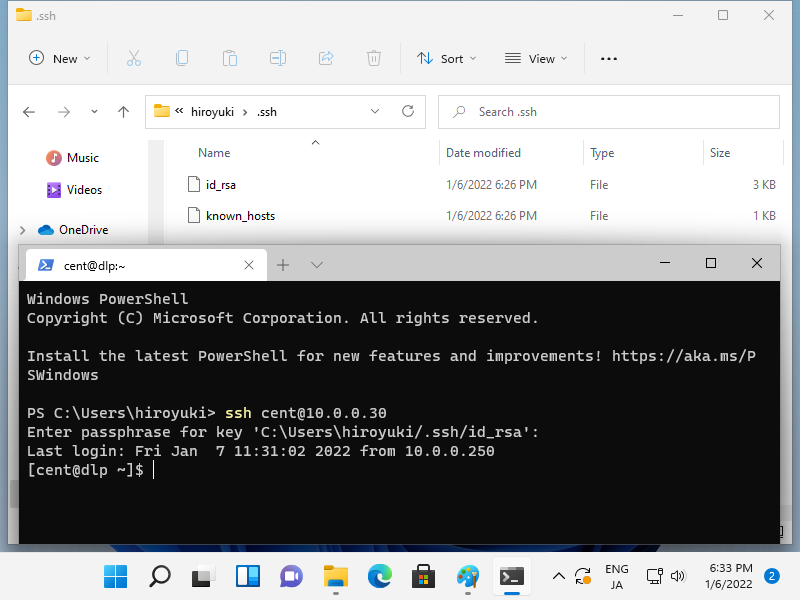Click the Cut scissors icon in toolbar
Viewport: 800px width, 600px height.
click(x=134, y=58)
